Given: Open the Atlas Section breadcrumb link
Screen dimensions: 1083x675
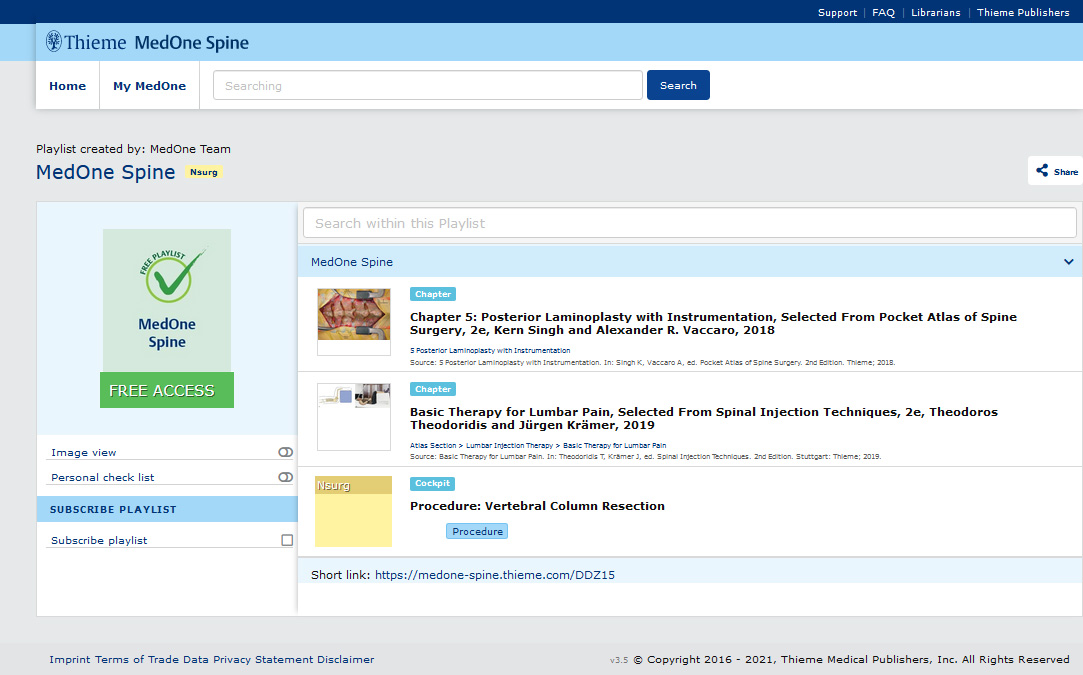Looking at the screenshot, I should pyautogui.click(x=433, y=446).
